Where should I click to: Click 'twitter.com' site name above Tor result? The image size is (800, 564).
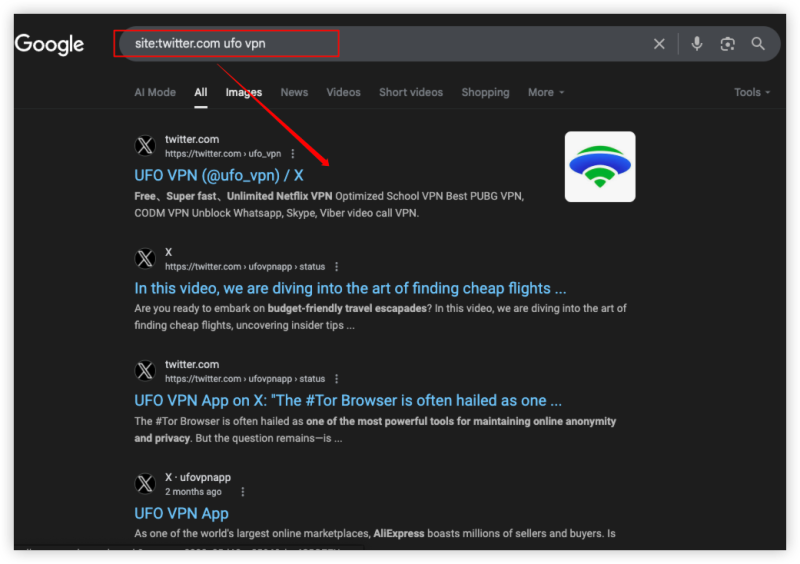[192, 364]
